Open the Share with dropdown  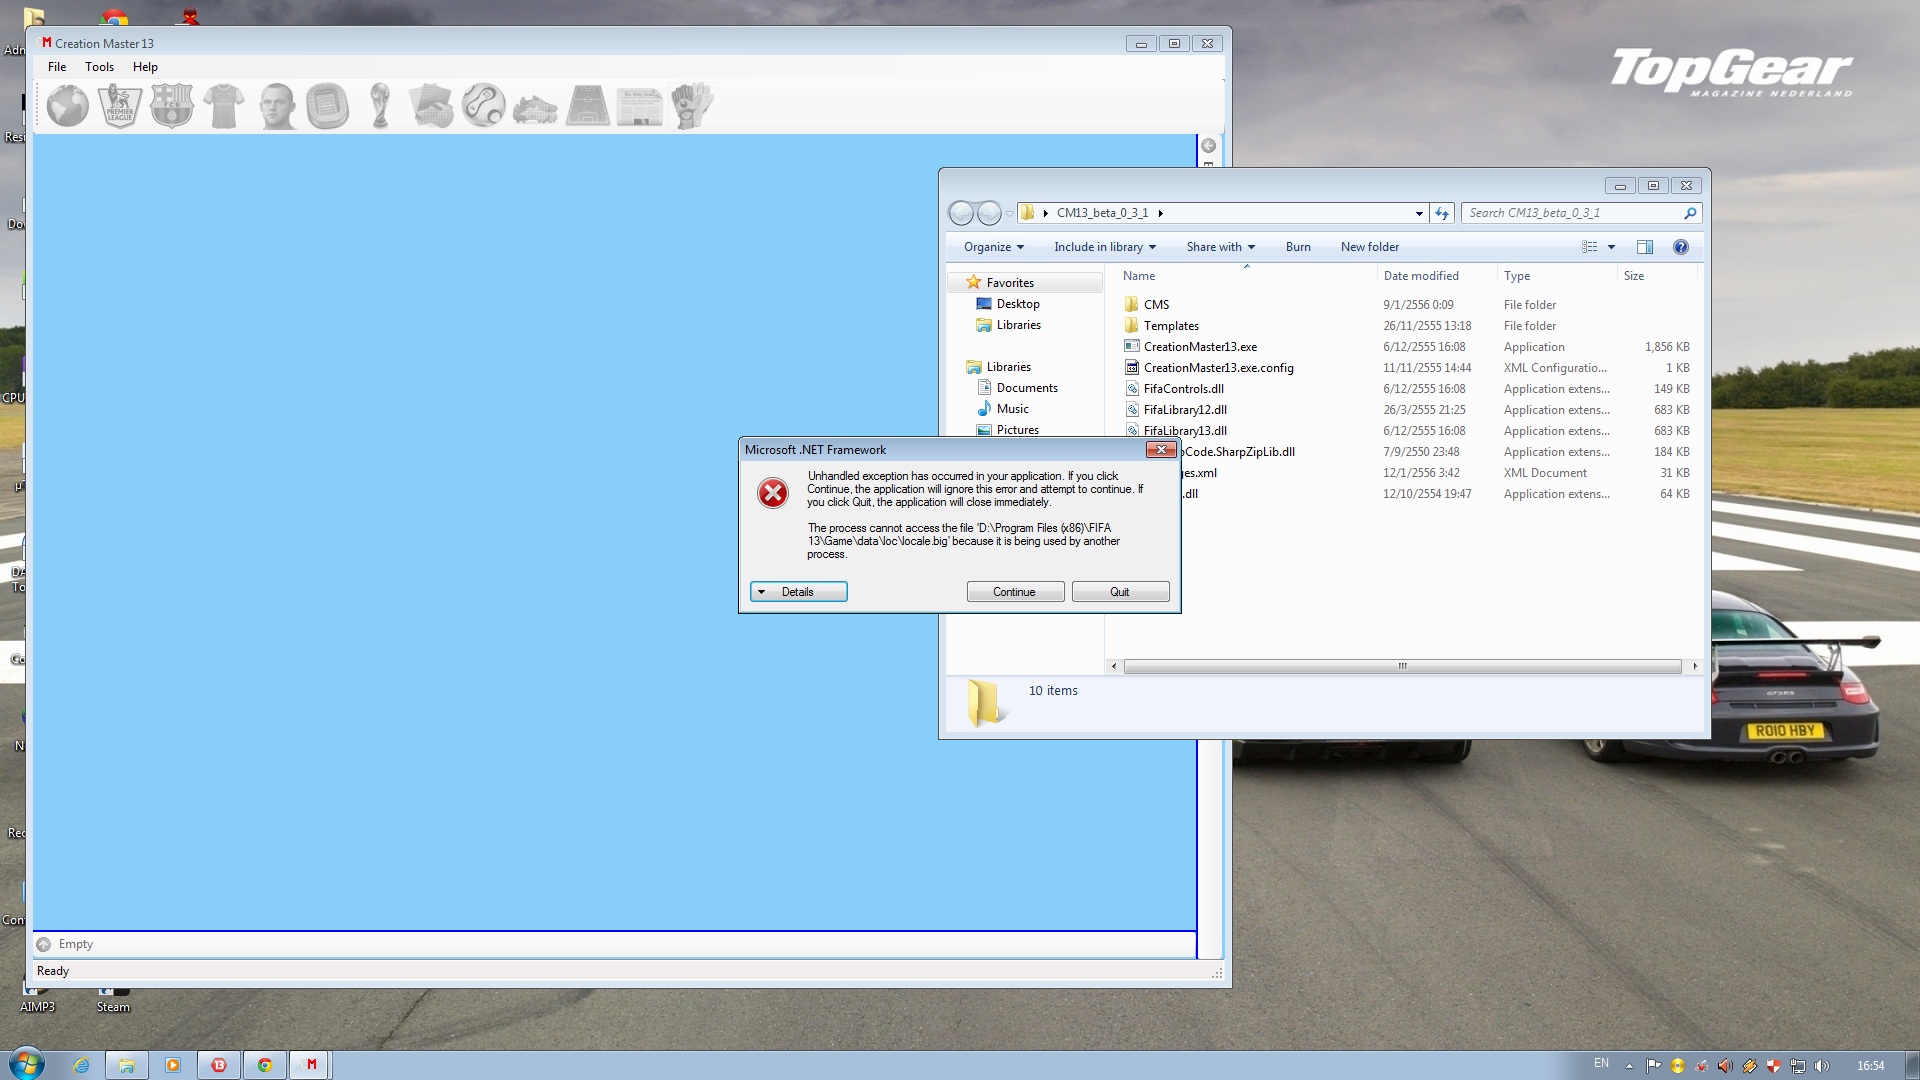1220,247
